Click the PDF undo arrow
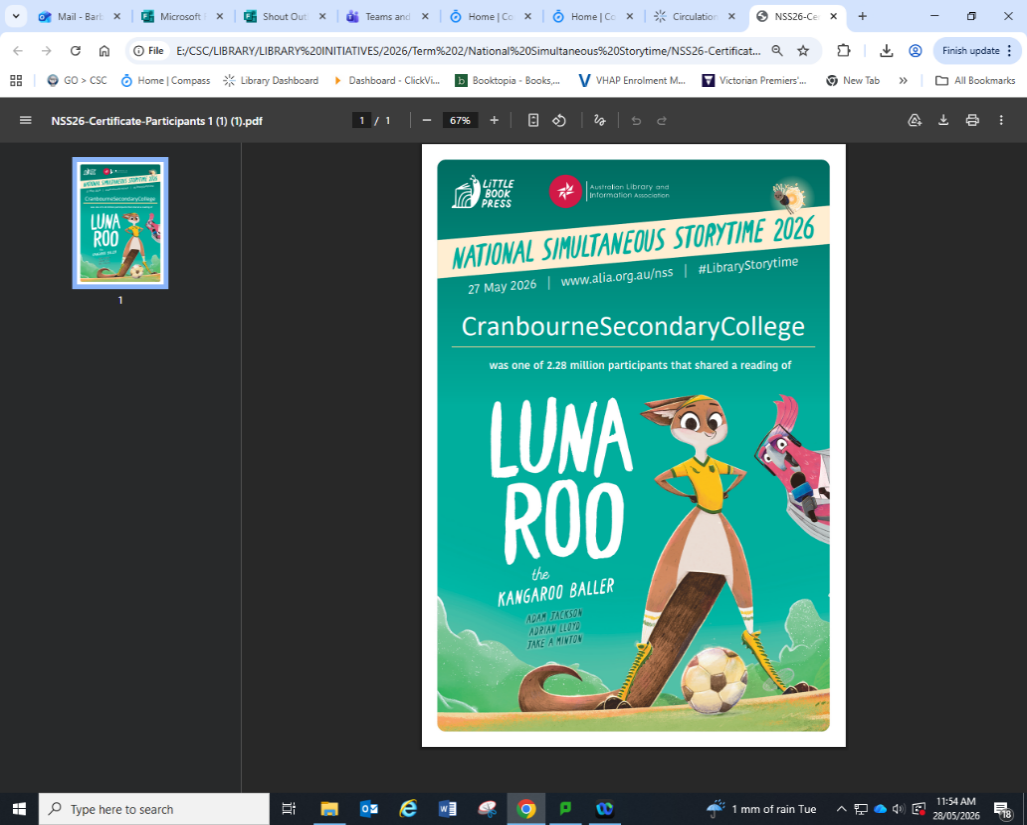Viewport: 1027px width, 825px height. (636, 120)
